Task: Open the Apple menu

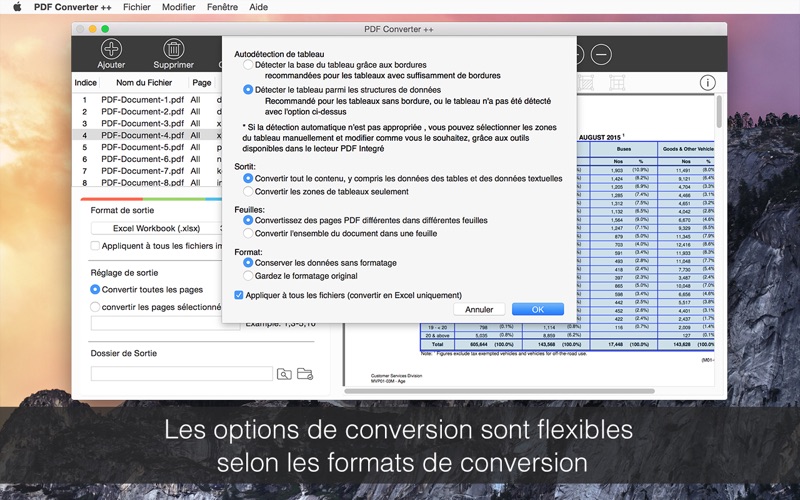Action: point(17,7)
